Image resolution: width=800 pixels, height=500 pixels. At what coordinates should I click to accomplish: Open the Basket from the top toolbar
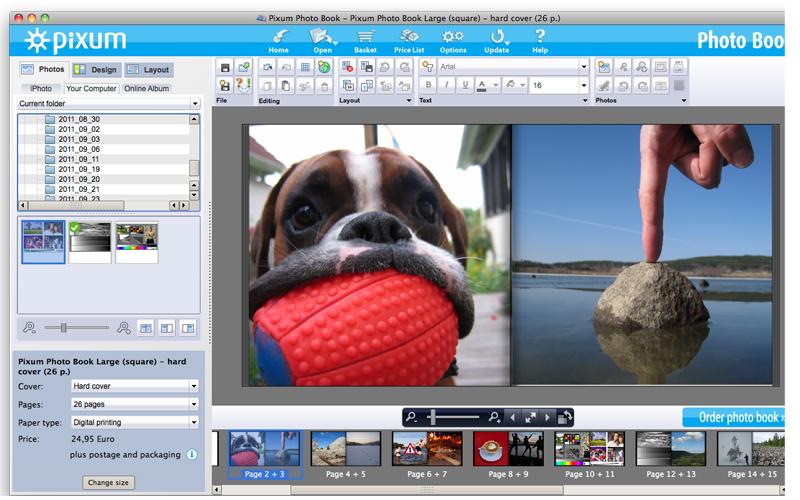366,39
